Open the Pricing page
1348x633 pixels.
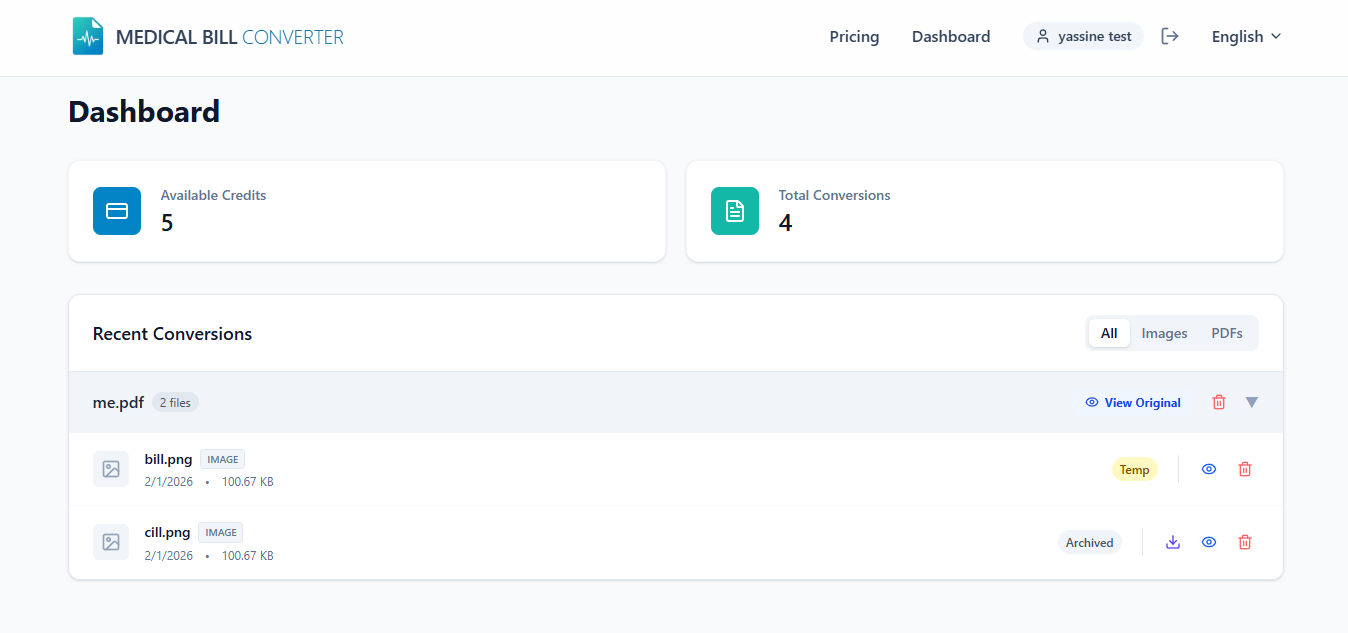(854, 36)
